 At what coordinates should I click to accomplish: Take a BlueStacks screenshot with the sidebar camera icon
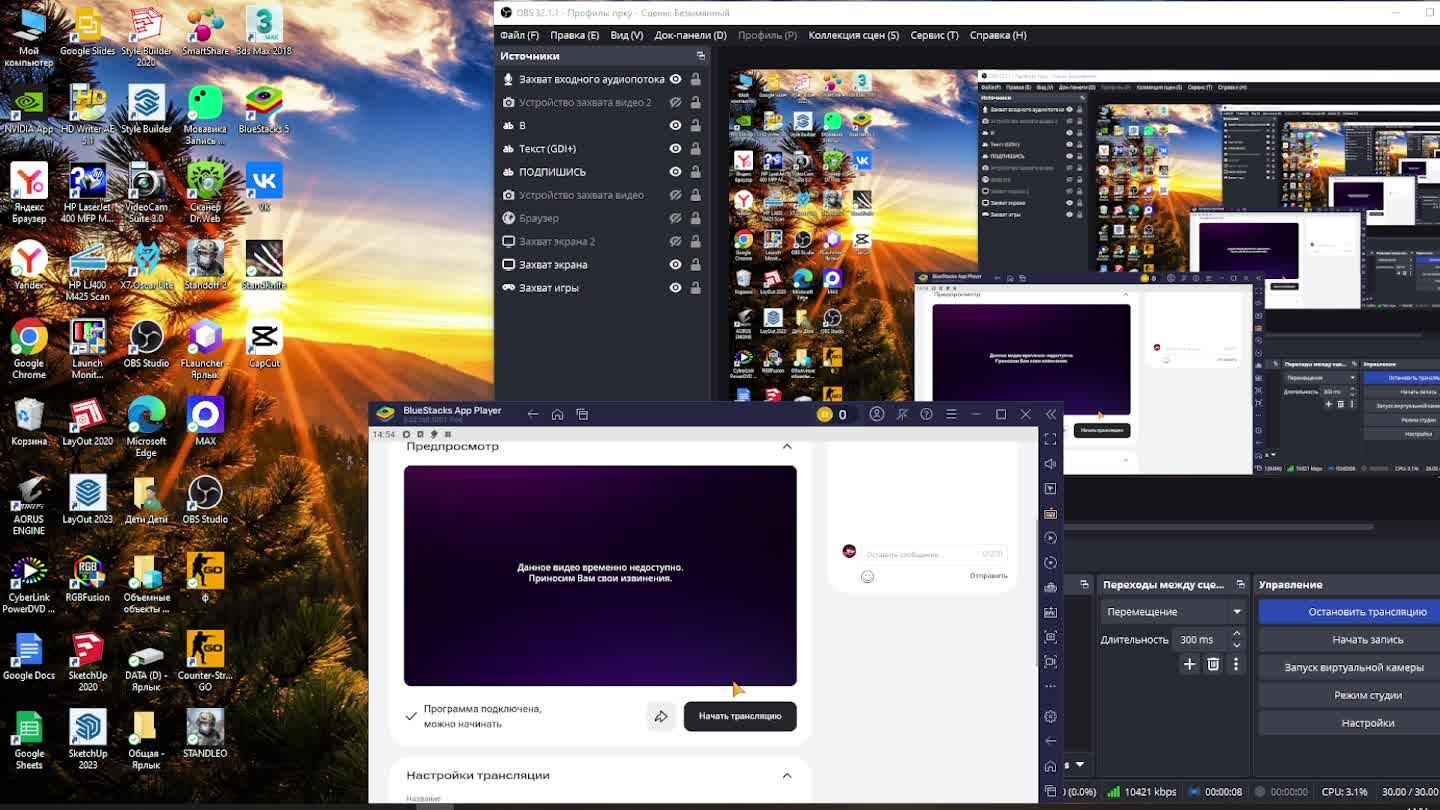pyautogui.click(x=1050, y=637)
